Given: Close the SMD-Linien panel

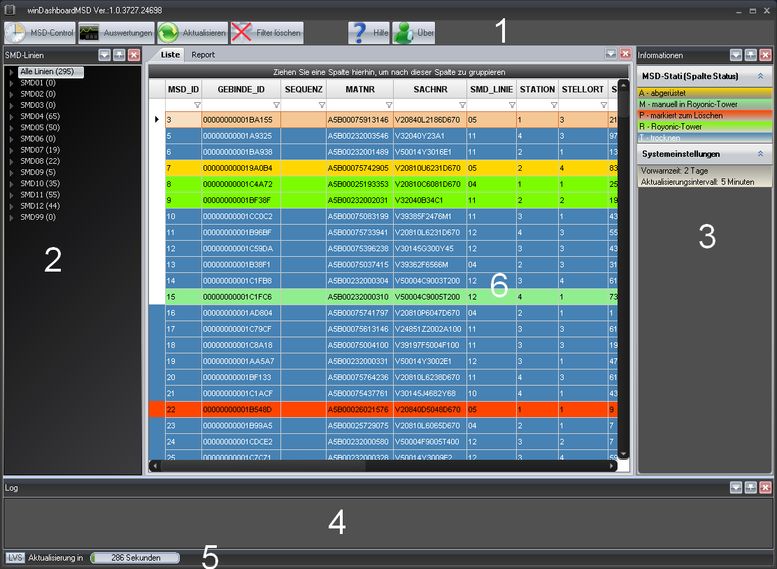Looking at the screenshot, I should point(134,55).
